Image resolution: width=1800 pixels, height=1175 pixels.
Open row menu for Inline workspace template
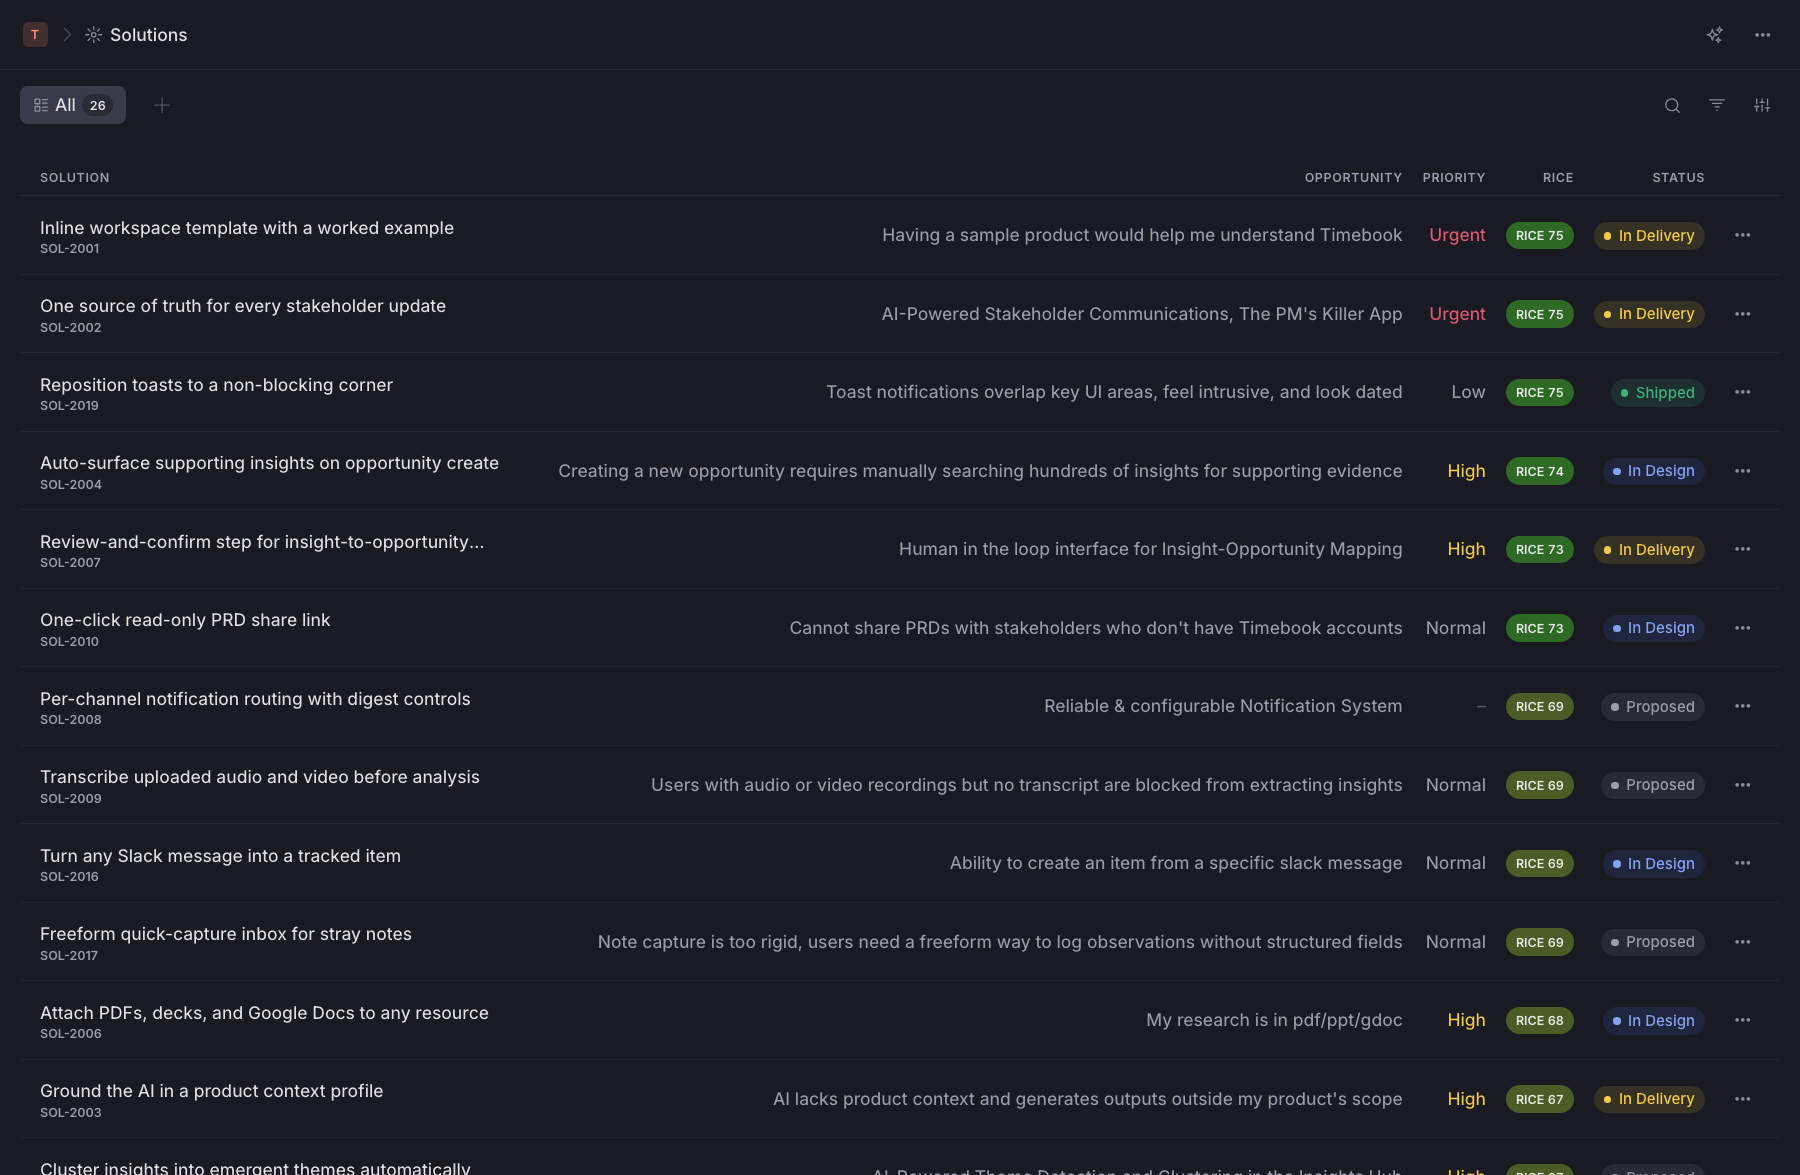[1743, 235]
